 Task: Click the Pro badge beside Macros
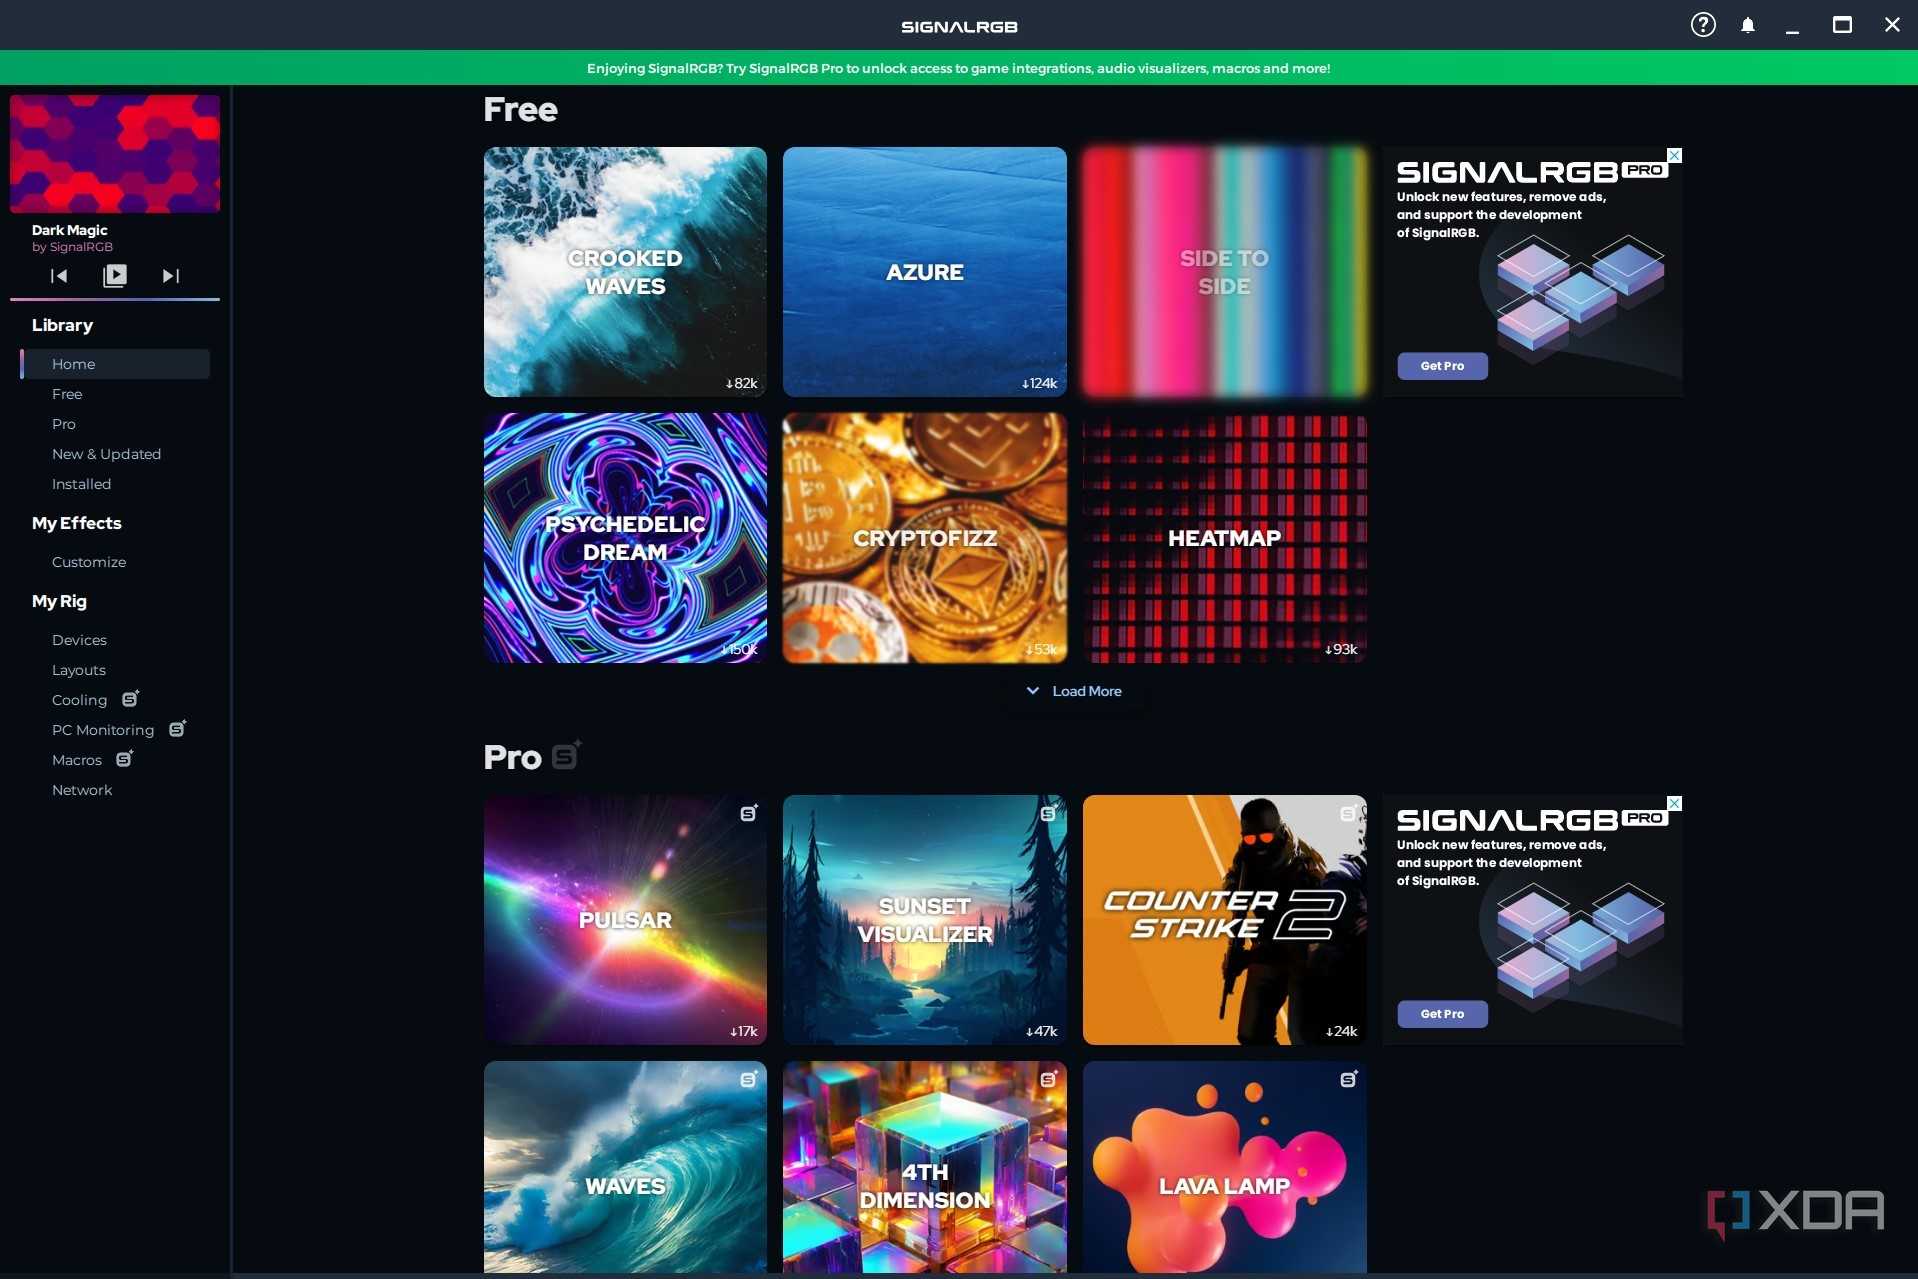coord(124,758)
